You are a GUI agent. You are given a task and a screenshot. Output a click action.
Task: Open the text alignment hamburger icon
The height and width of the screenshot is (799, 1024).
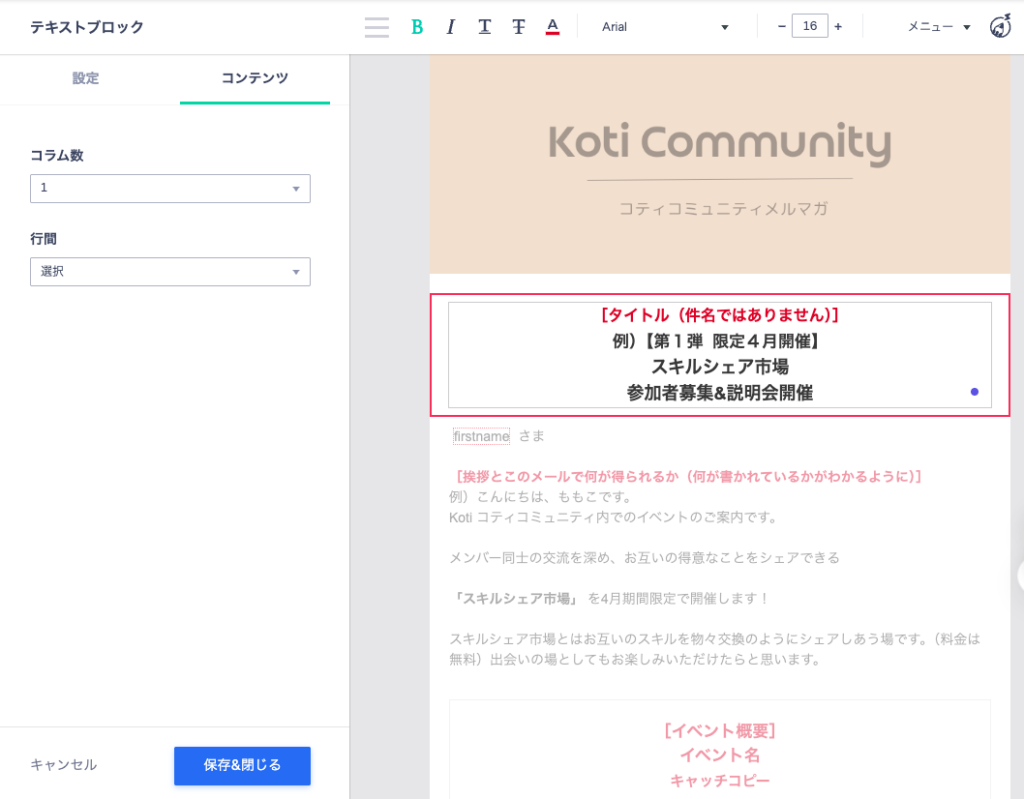pyautogui.click(x=377, y=27)
